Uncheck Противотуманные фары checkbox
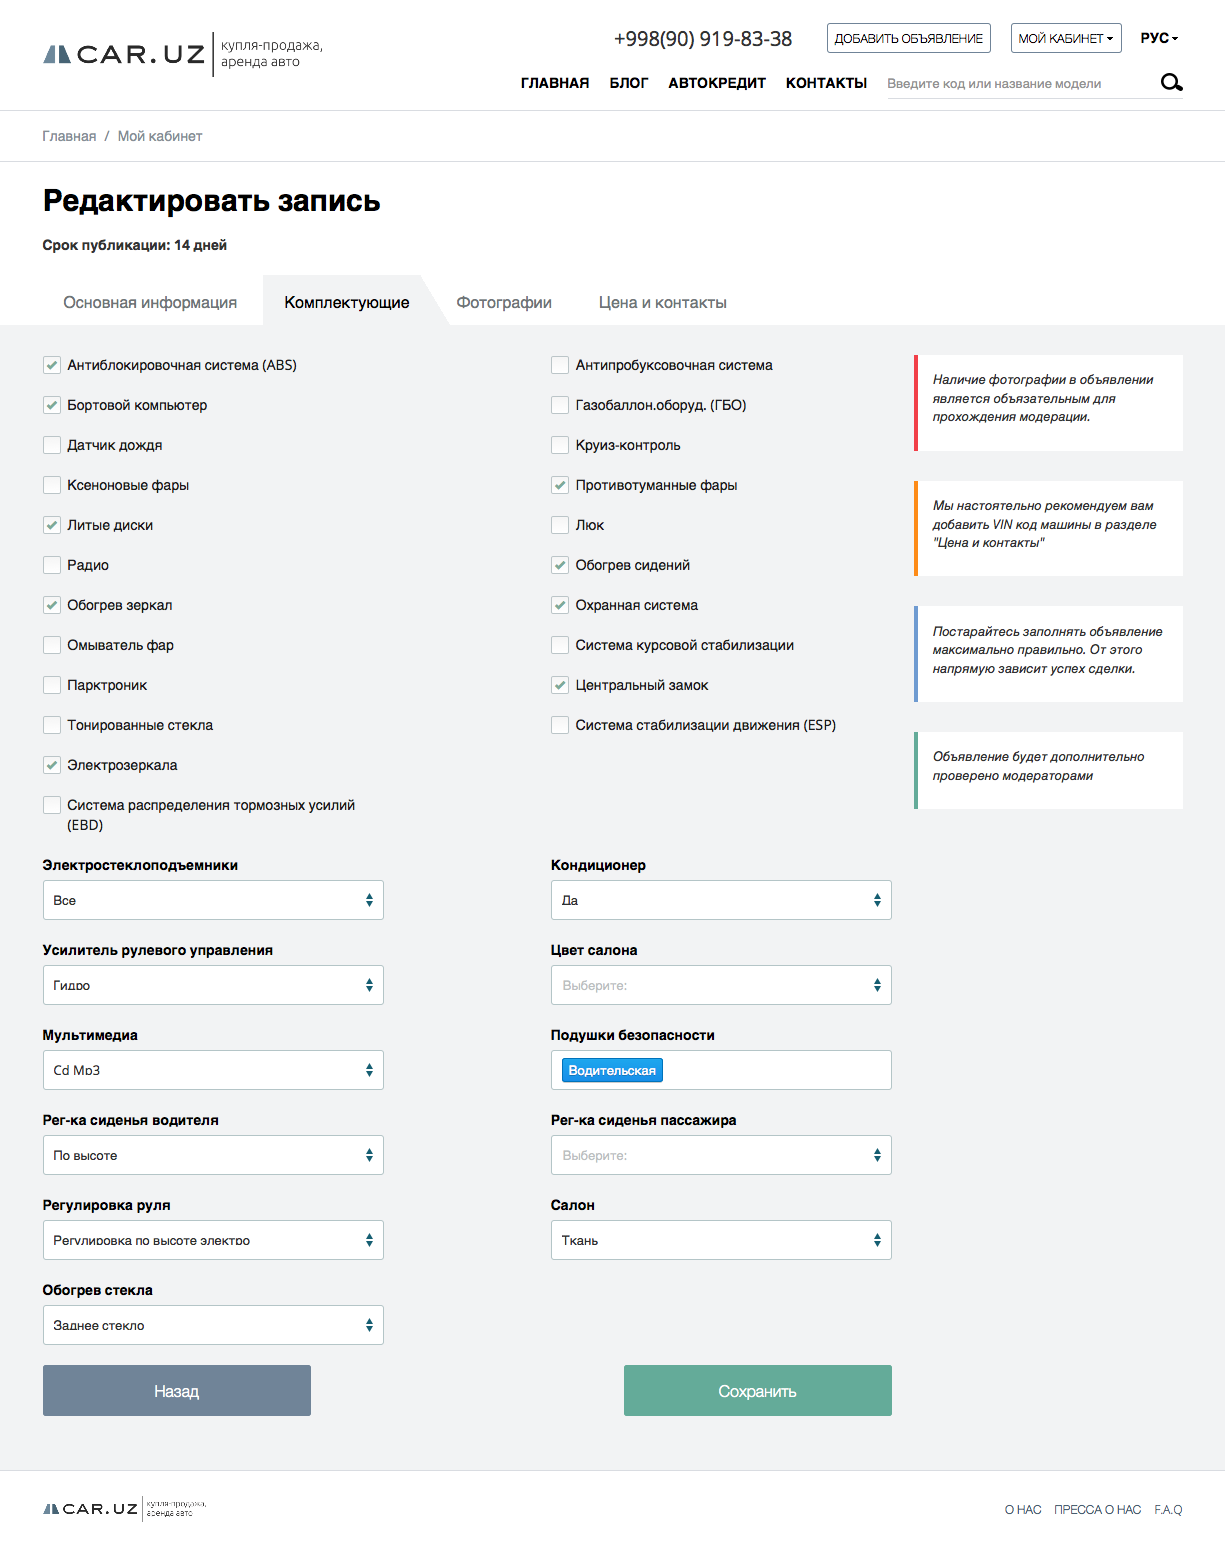 [560, 485]
